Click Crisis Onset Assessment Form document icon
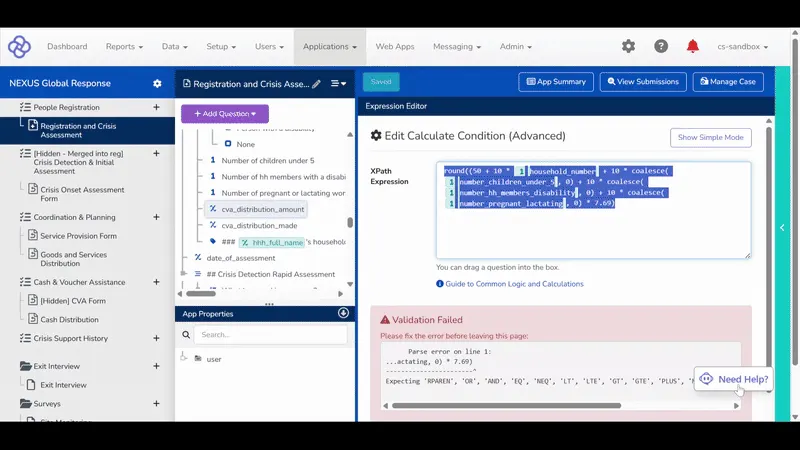 (33, 189)
